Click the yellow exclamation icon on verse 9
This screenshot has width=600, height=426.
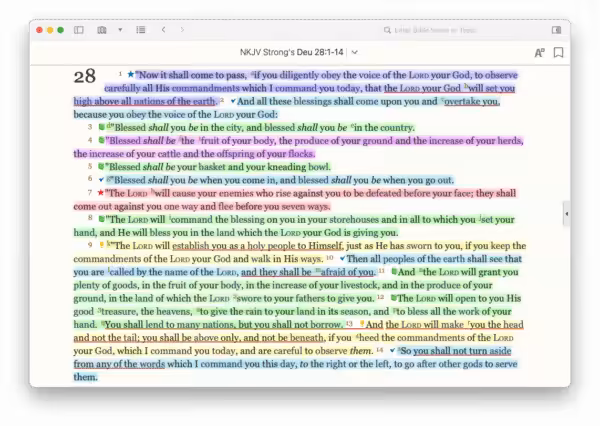tap(101, 245)
